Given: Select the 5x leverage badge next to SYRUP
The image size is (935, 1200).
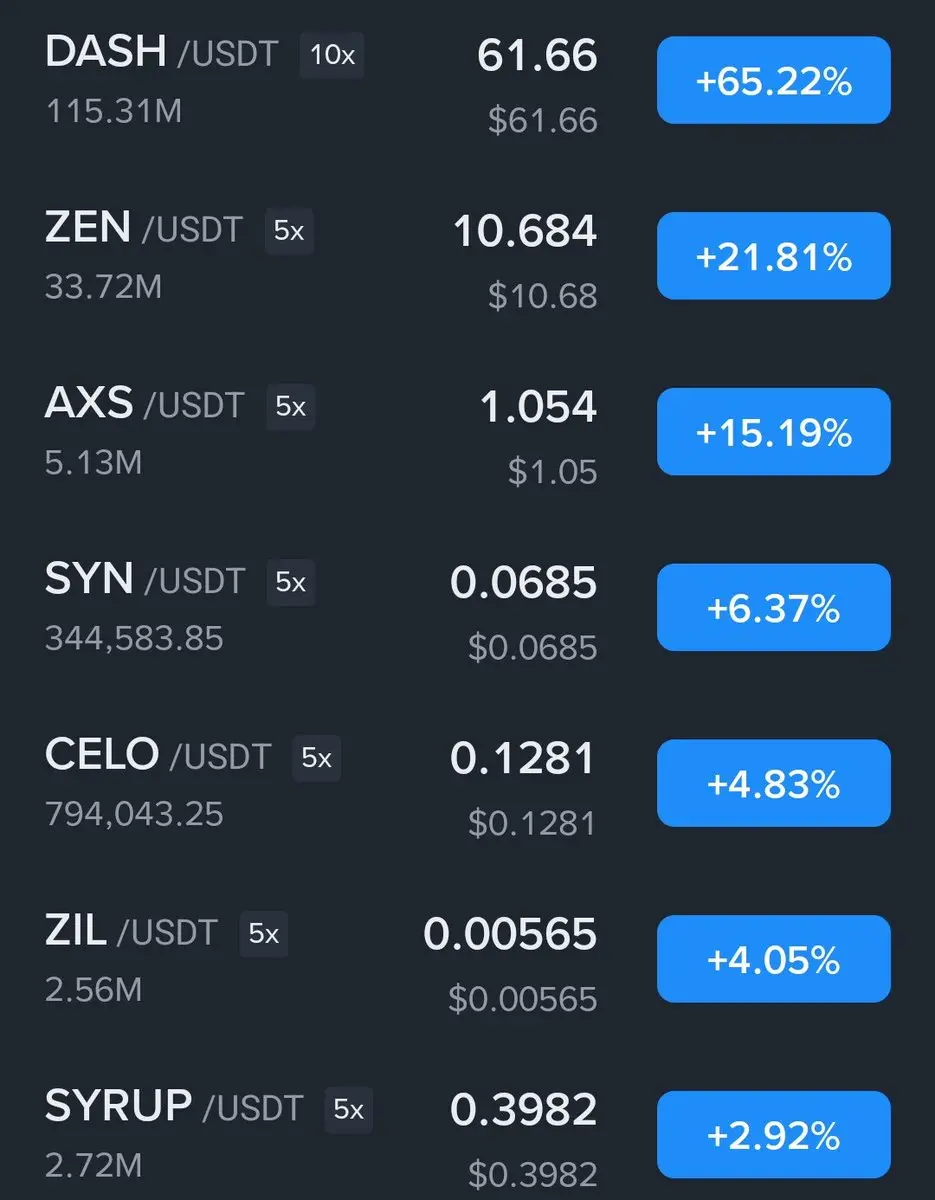Looking at the screenshot, I should click(348, 1110).
